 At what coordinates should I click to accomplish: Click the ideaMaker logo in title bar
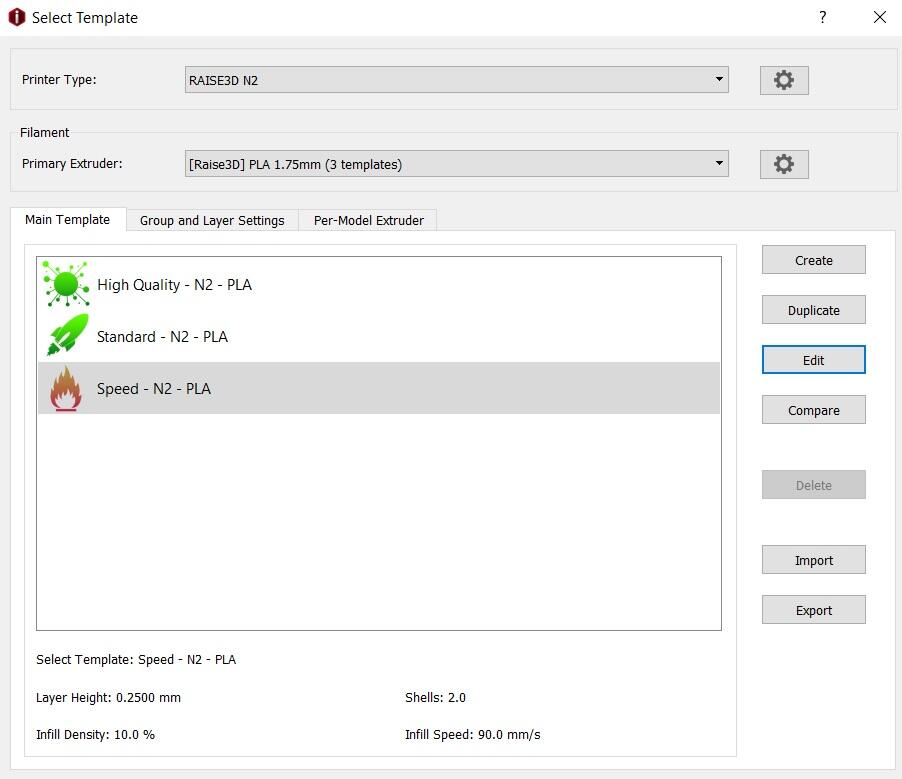click(17, 17)
